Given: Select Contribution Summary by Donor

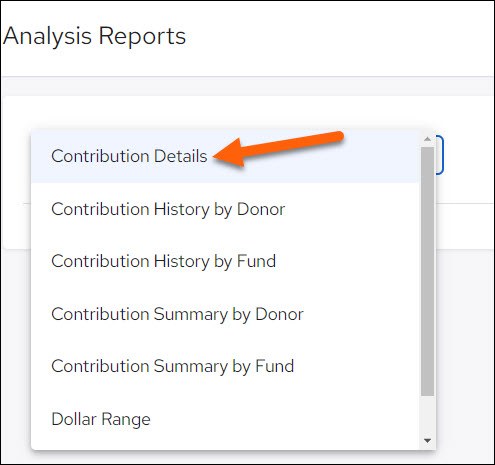Looking at the screenshot, I should point(225,314).
